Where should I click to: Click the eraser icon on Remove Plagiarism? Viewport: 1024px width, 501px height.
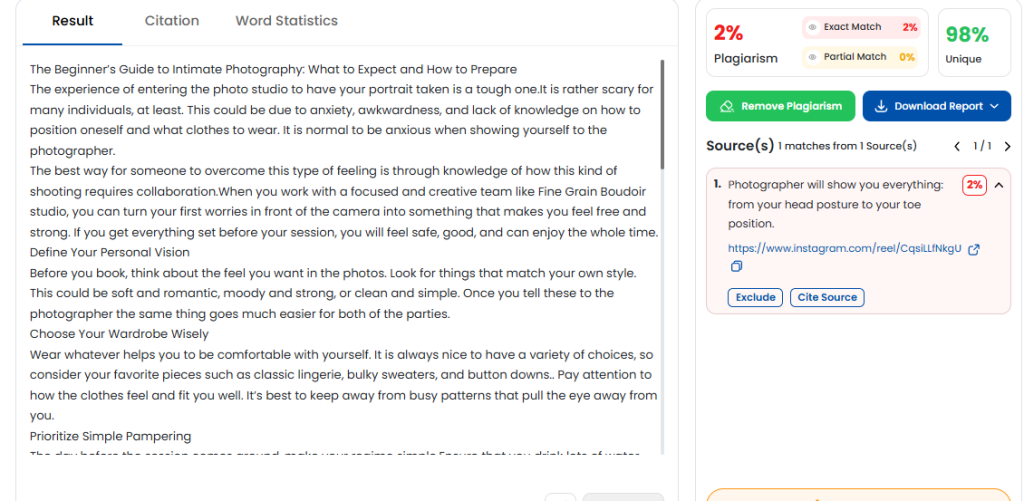pyautogui.click(x=726, y=106)
